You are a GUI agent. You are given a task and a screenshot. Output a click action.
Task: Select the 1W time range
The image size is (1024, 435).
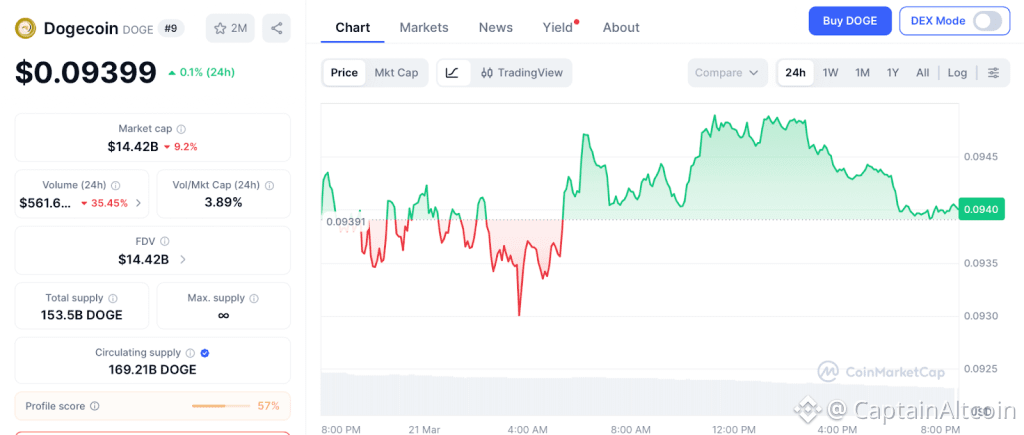coord(830,73)
